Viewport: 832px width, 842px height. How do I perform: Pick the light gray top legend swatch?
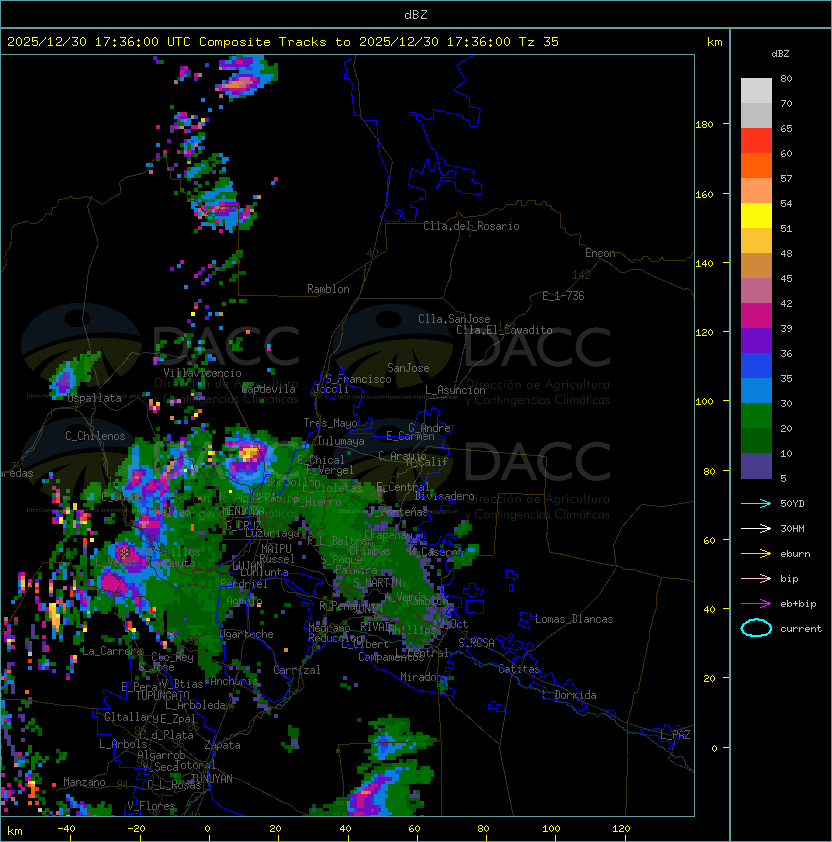(756, 91)
